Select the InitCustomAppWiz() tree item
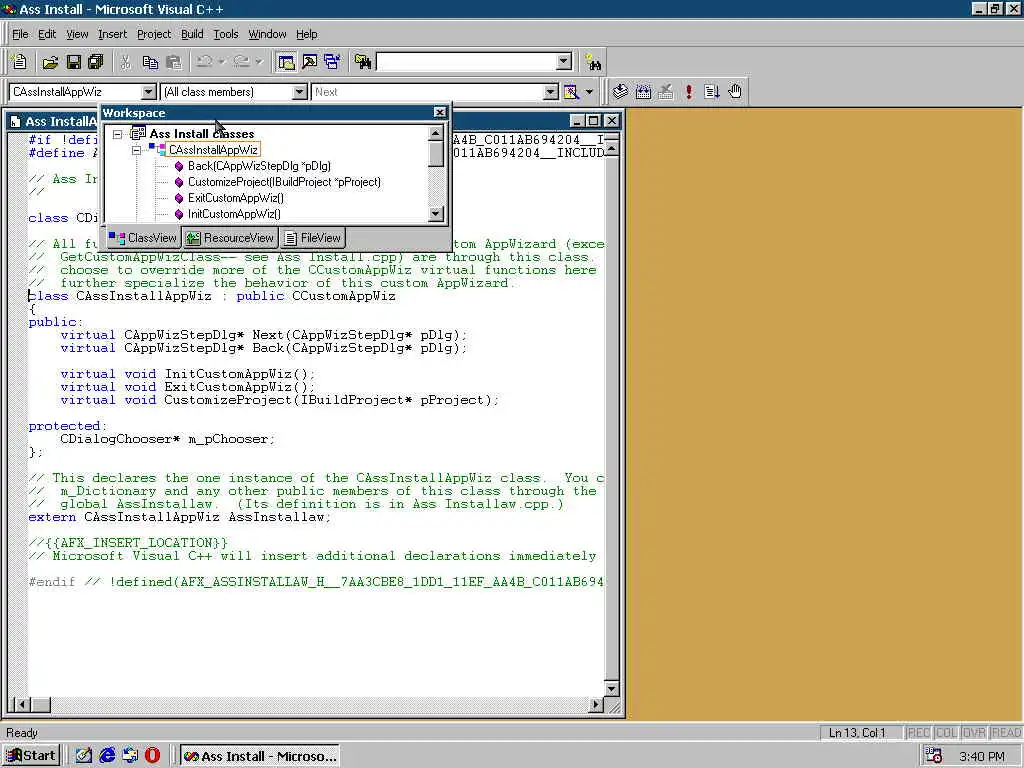 tap(234, 214)
